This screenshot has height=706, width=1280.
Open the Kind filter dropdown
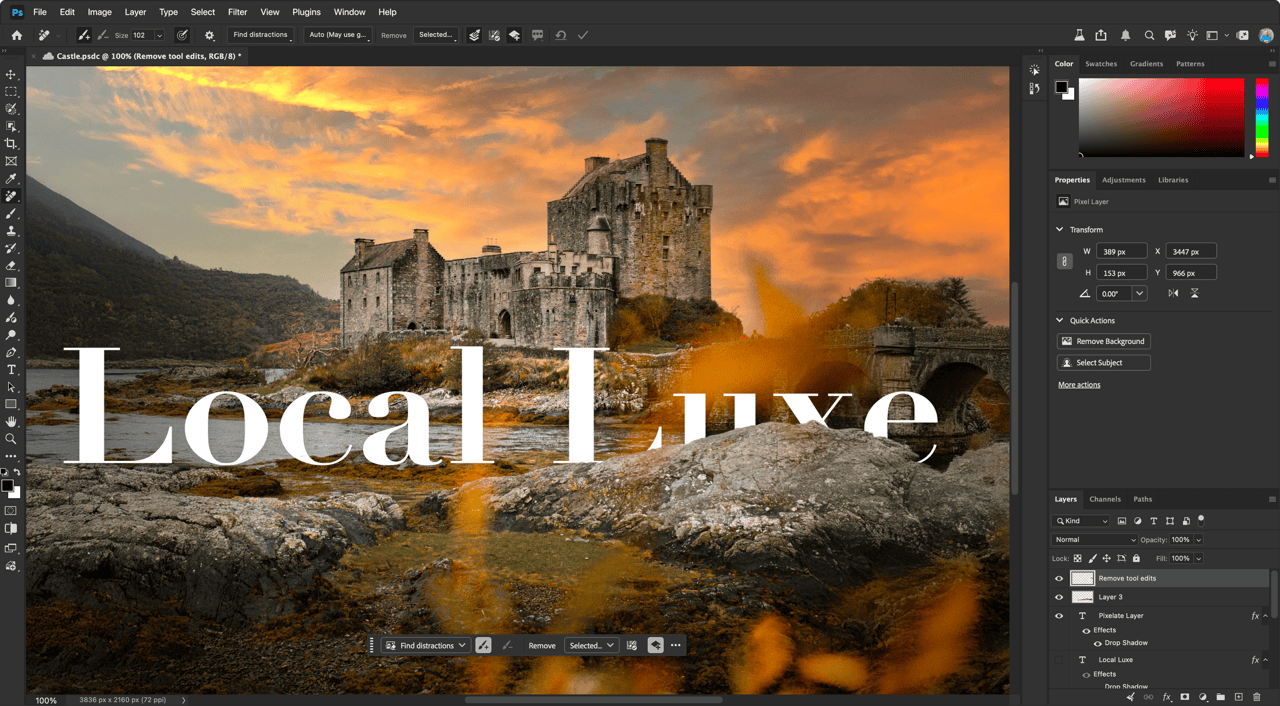(1081, 521)
